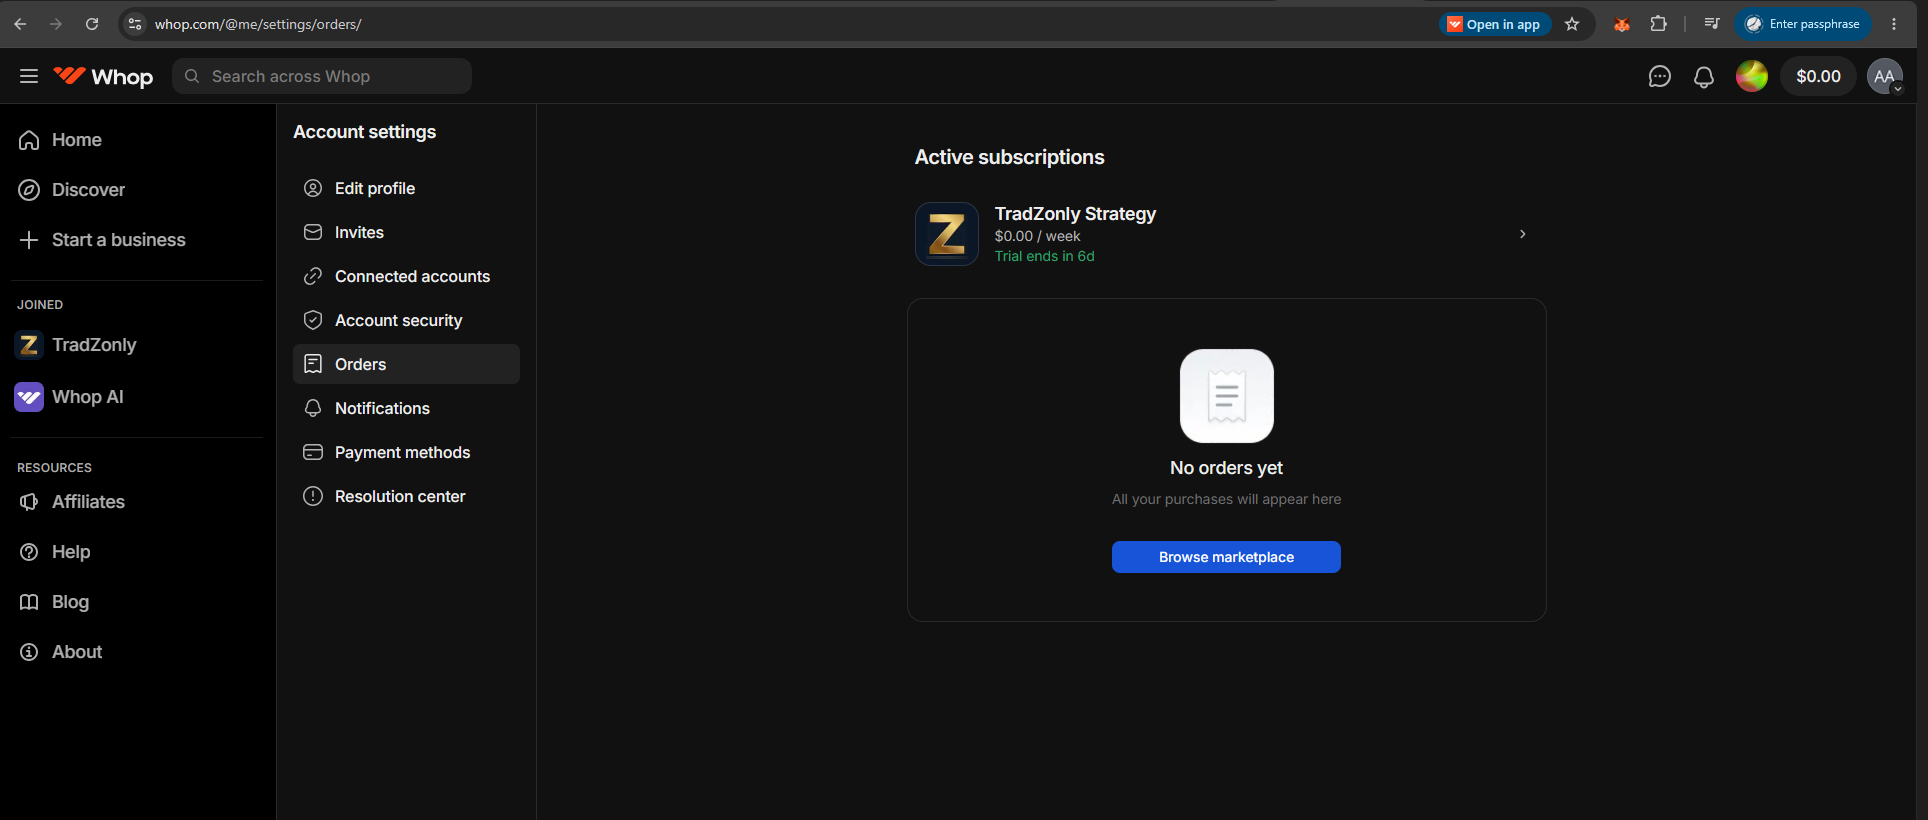Click the Connected accounts link icon
Image resolution: width=1928 pixels, height=820 pixels.
click(x=313, y=276)
